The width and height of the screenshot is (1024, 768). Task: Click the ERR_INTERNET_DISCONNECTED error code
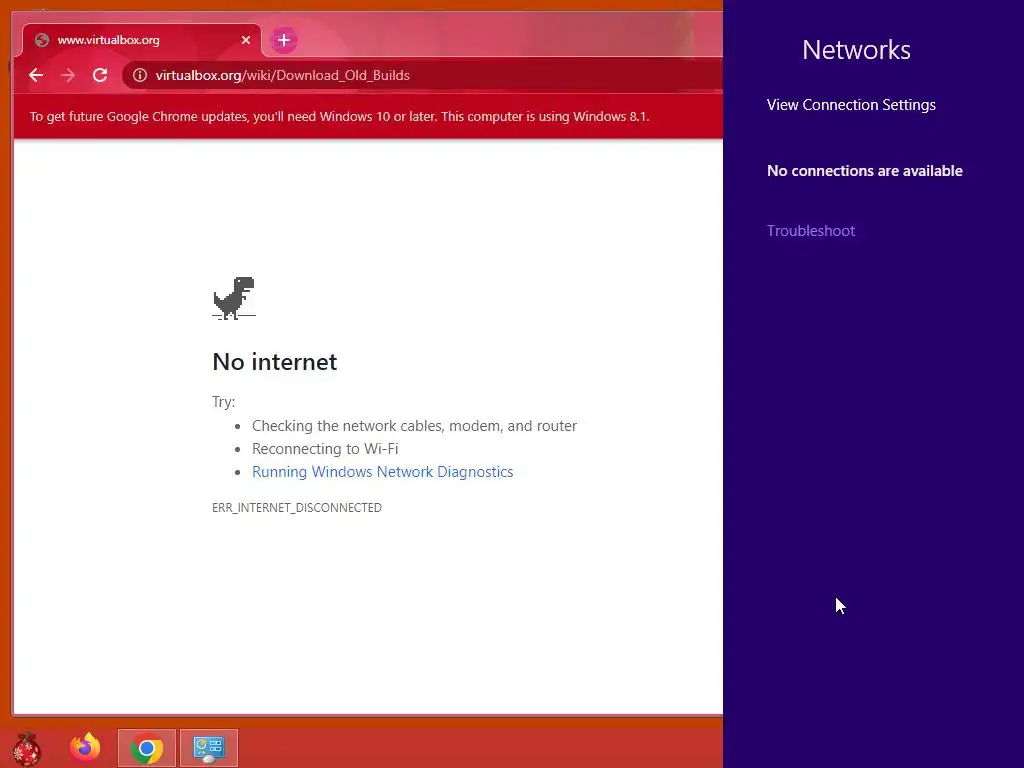pyautogui.click(x=296, y=507)
